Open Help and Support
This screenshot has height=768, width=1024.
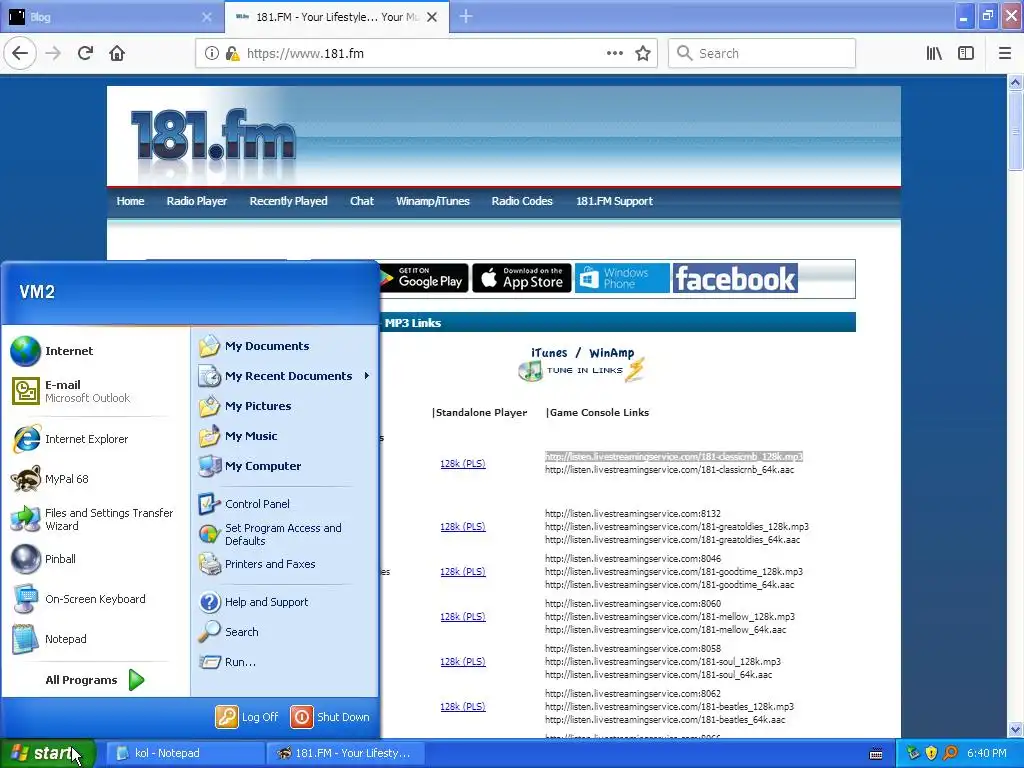[x=285, y=602]
